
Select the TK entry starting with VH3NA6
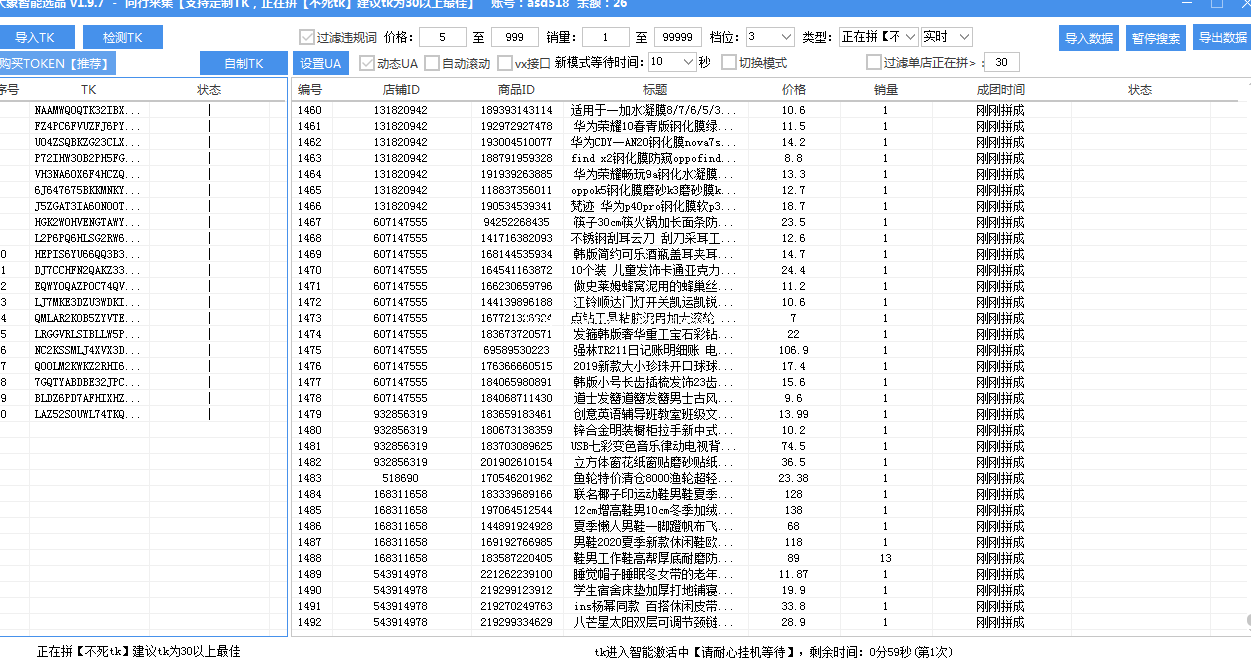coord(88,174)
